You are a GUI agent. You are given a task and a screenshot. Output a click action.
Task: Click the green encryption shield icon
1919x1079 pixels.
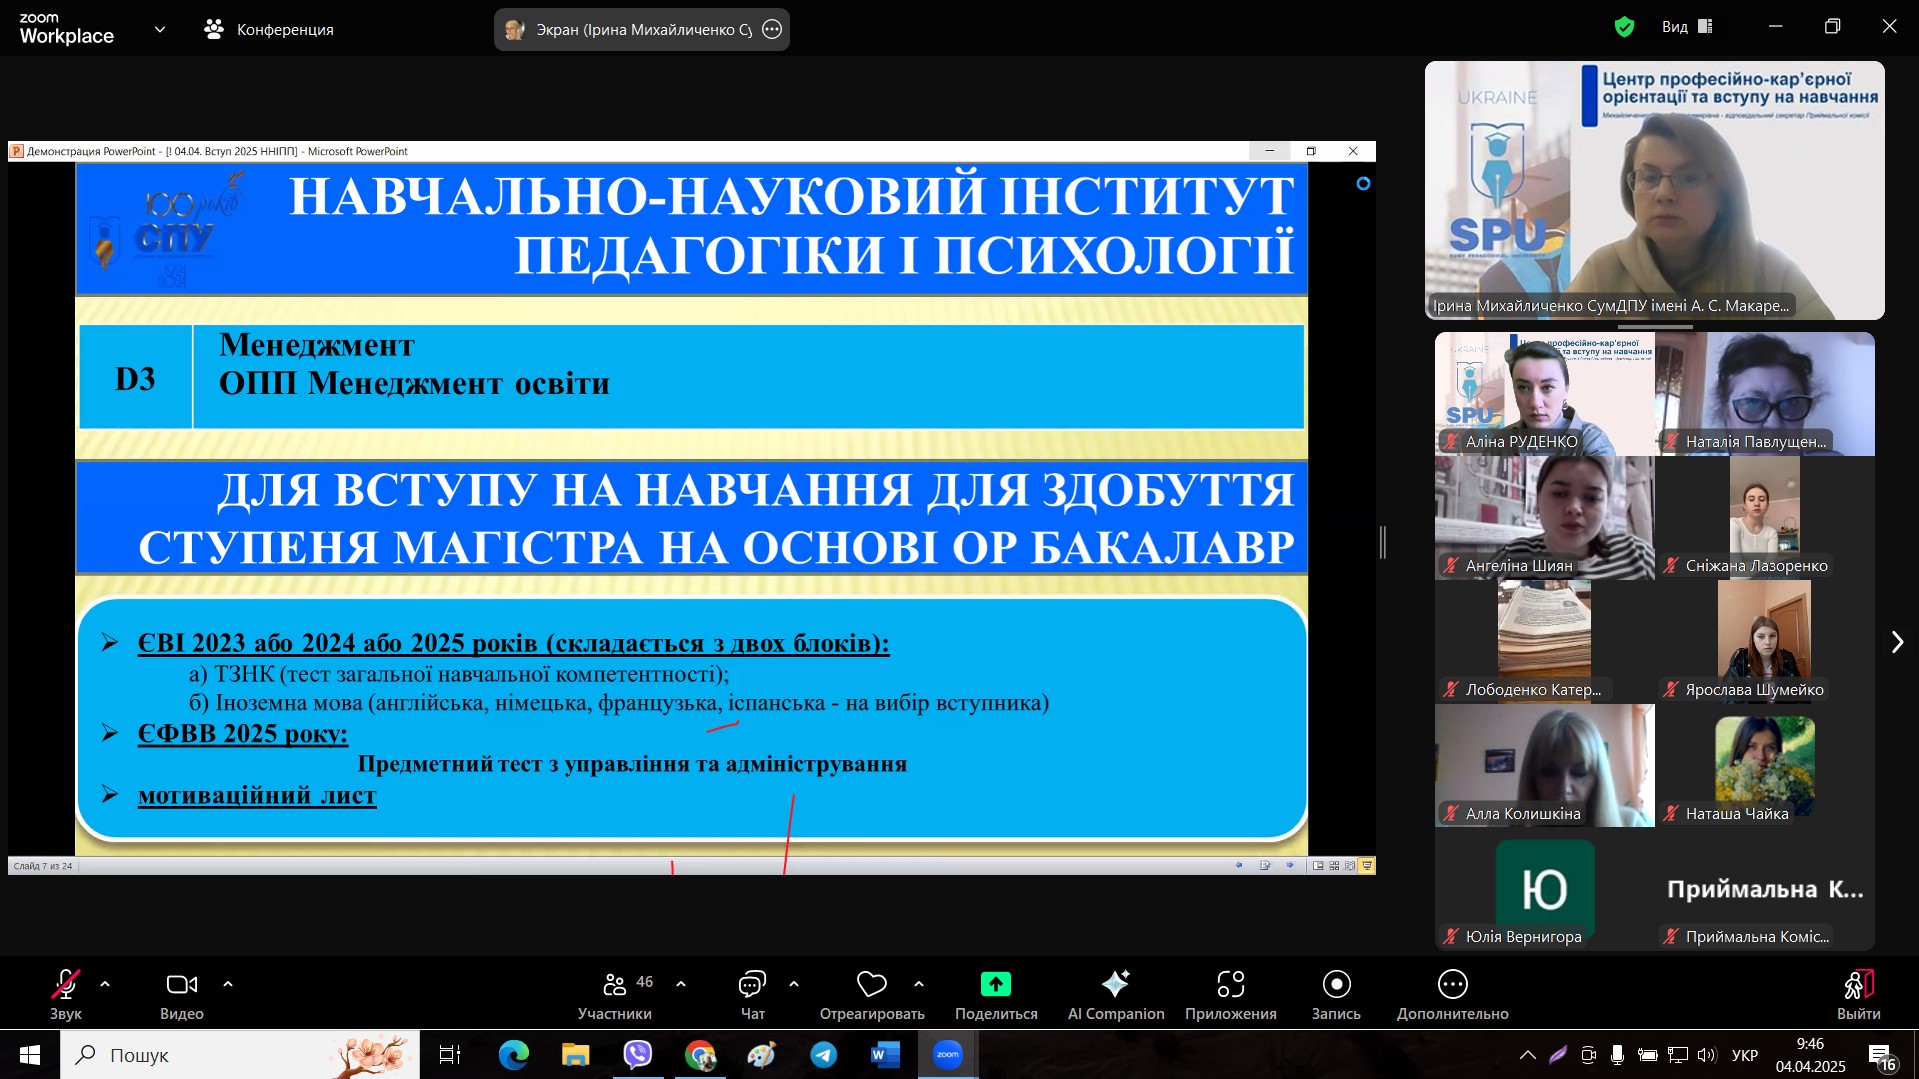pos(1624,27)
